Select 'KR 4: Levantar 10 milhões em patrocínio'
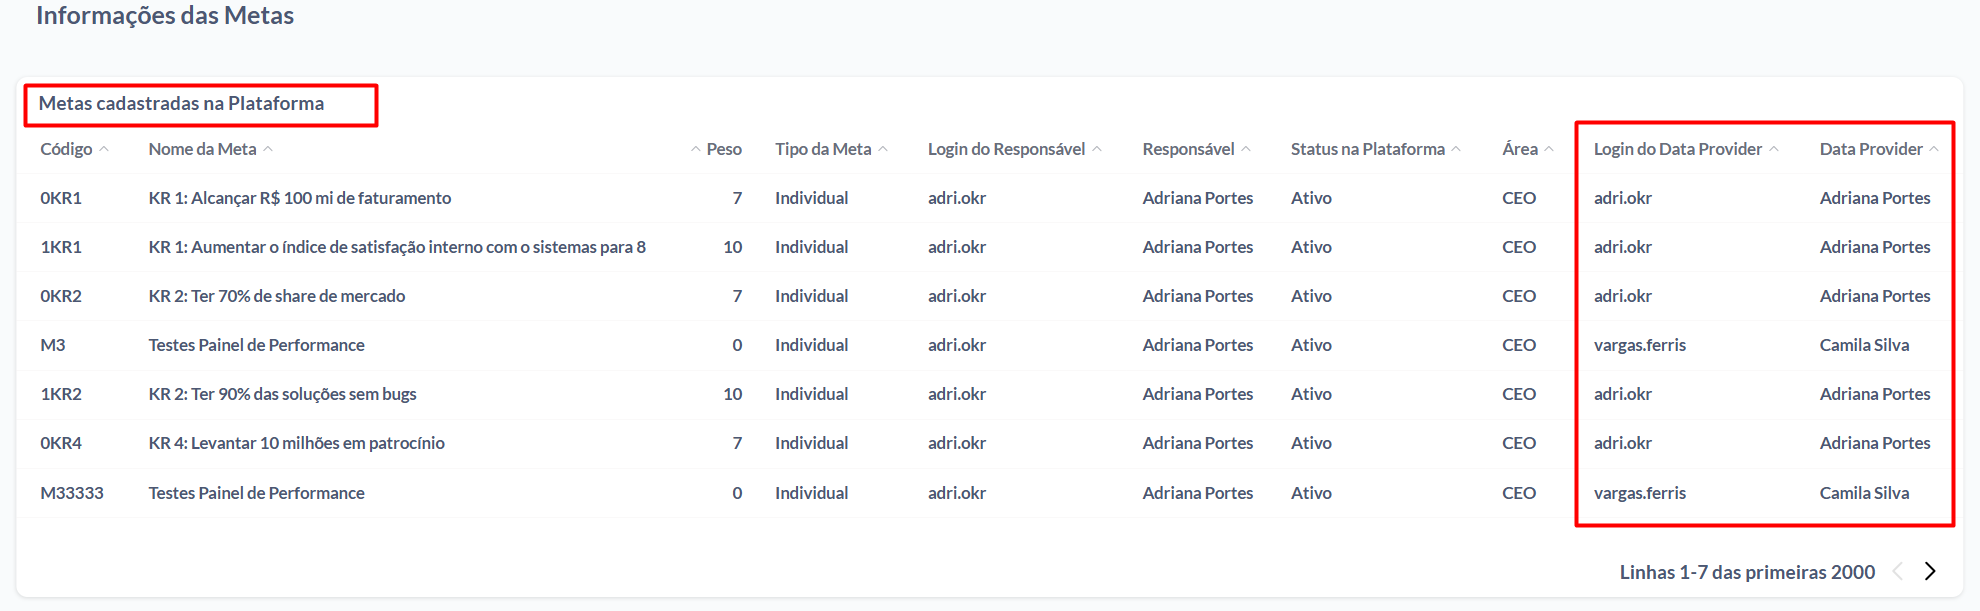Image resolution: width=1980 pixels, height=611 pixels. (x=297, y=443)
